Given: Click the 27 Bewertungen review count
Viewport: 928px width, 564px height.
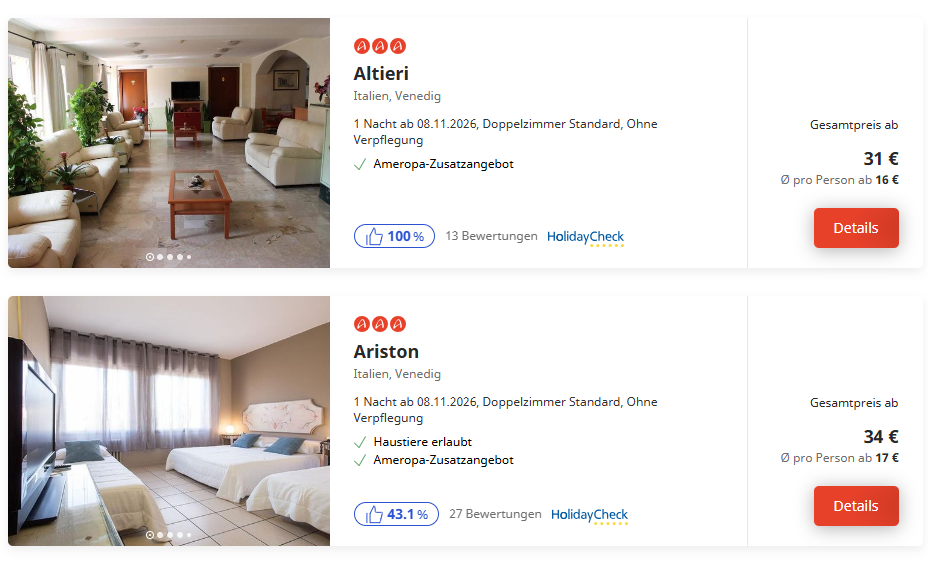Looking at the screenshot, I should coord(495,514).
